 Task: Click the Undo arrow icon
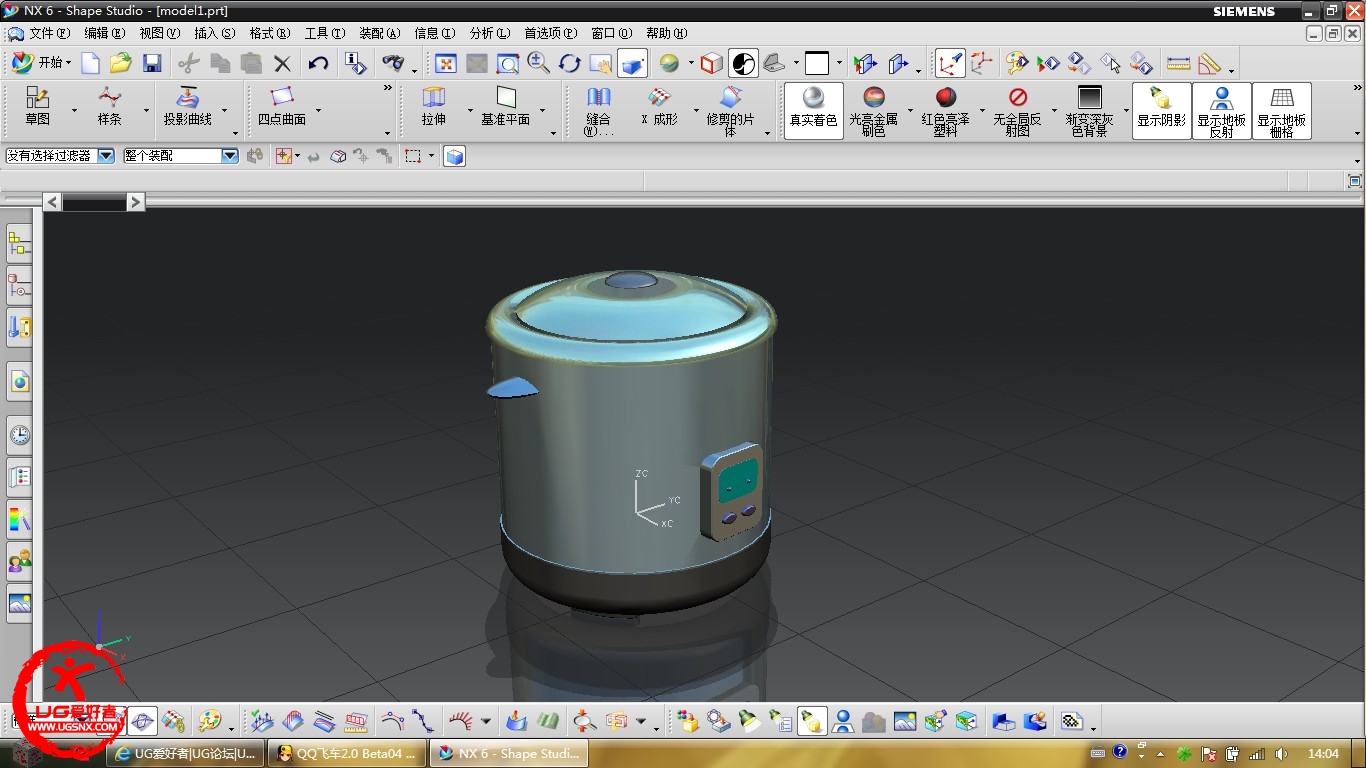pyautogui.click(x=318, y=64)
